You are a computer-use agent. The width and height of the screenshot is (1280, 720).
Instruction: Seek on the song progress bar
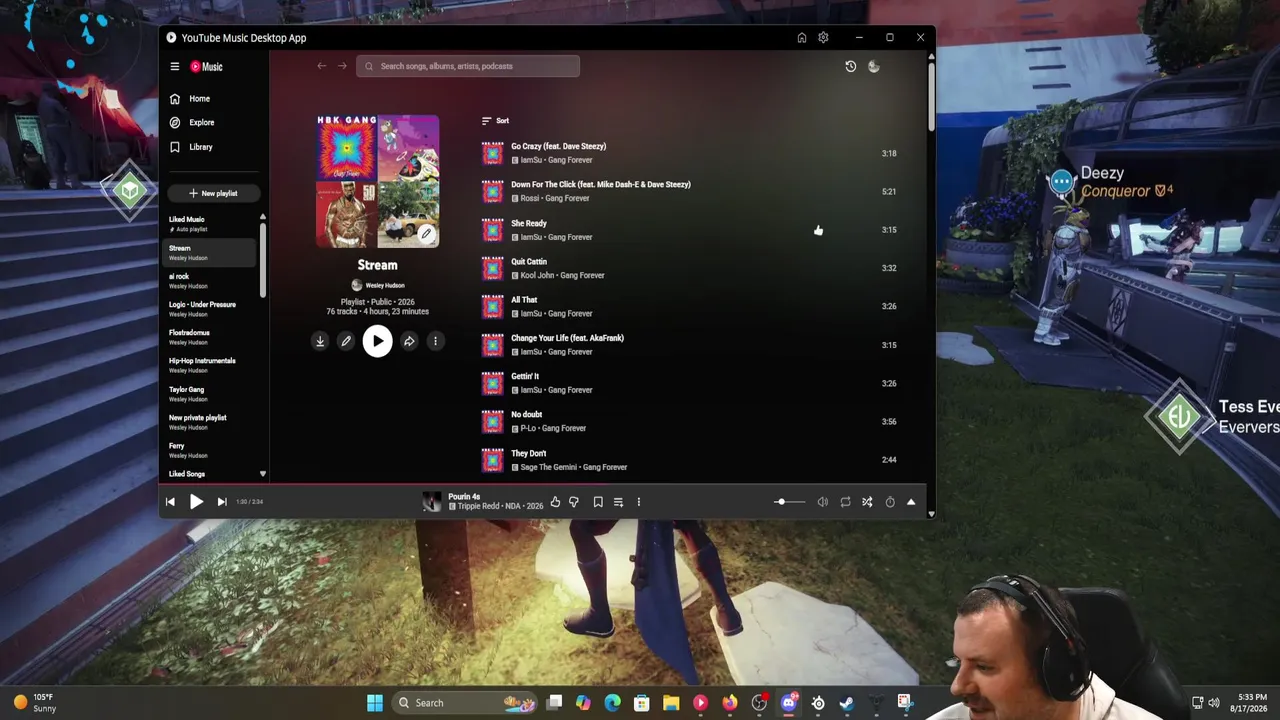[x=543, y=486]
